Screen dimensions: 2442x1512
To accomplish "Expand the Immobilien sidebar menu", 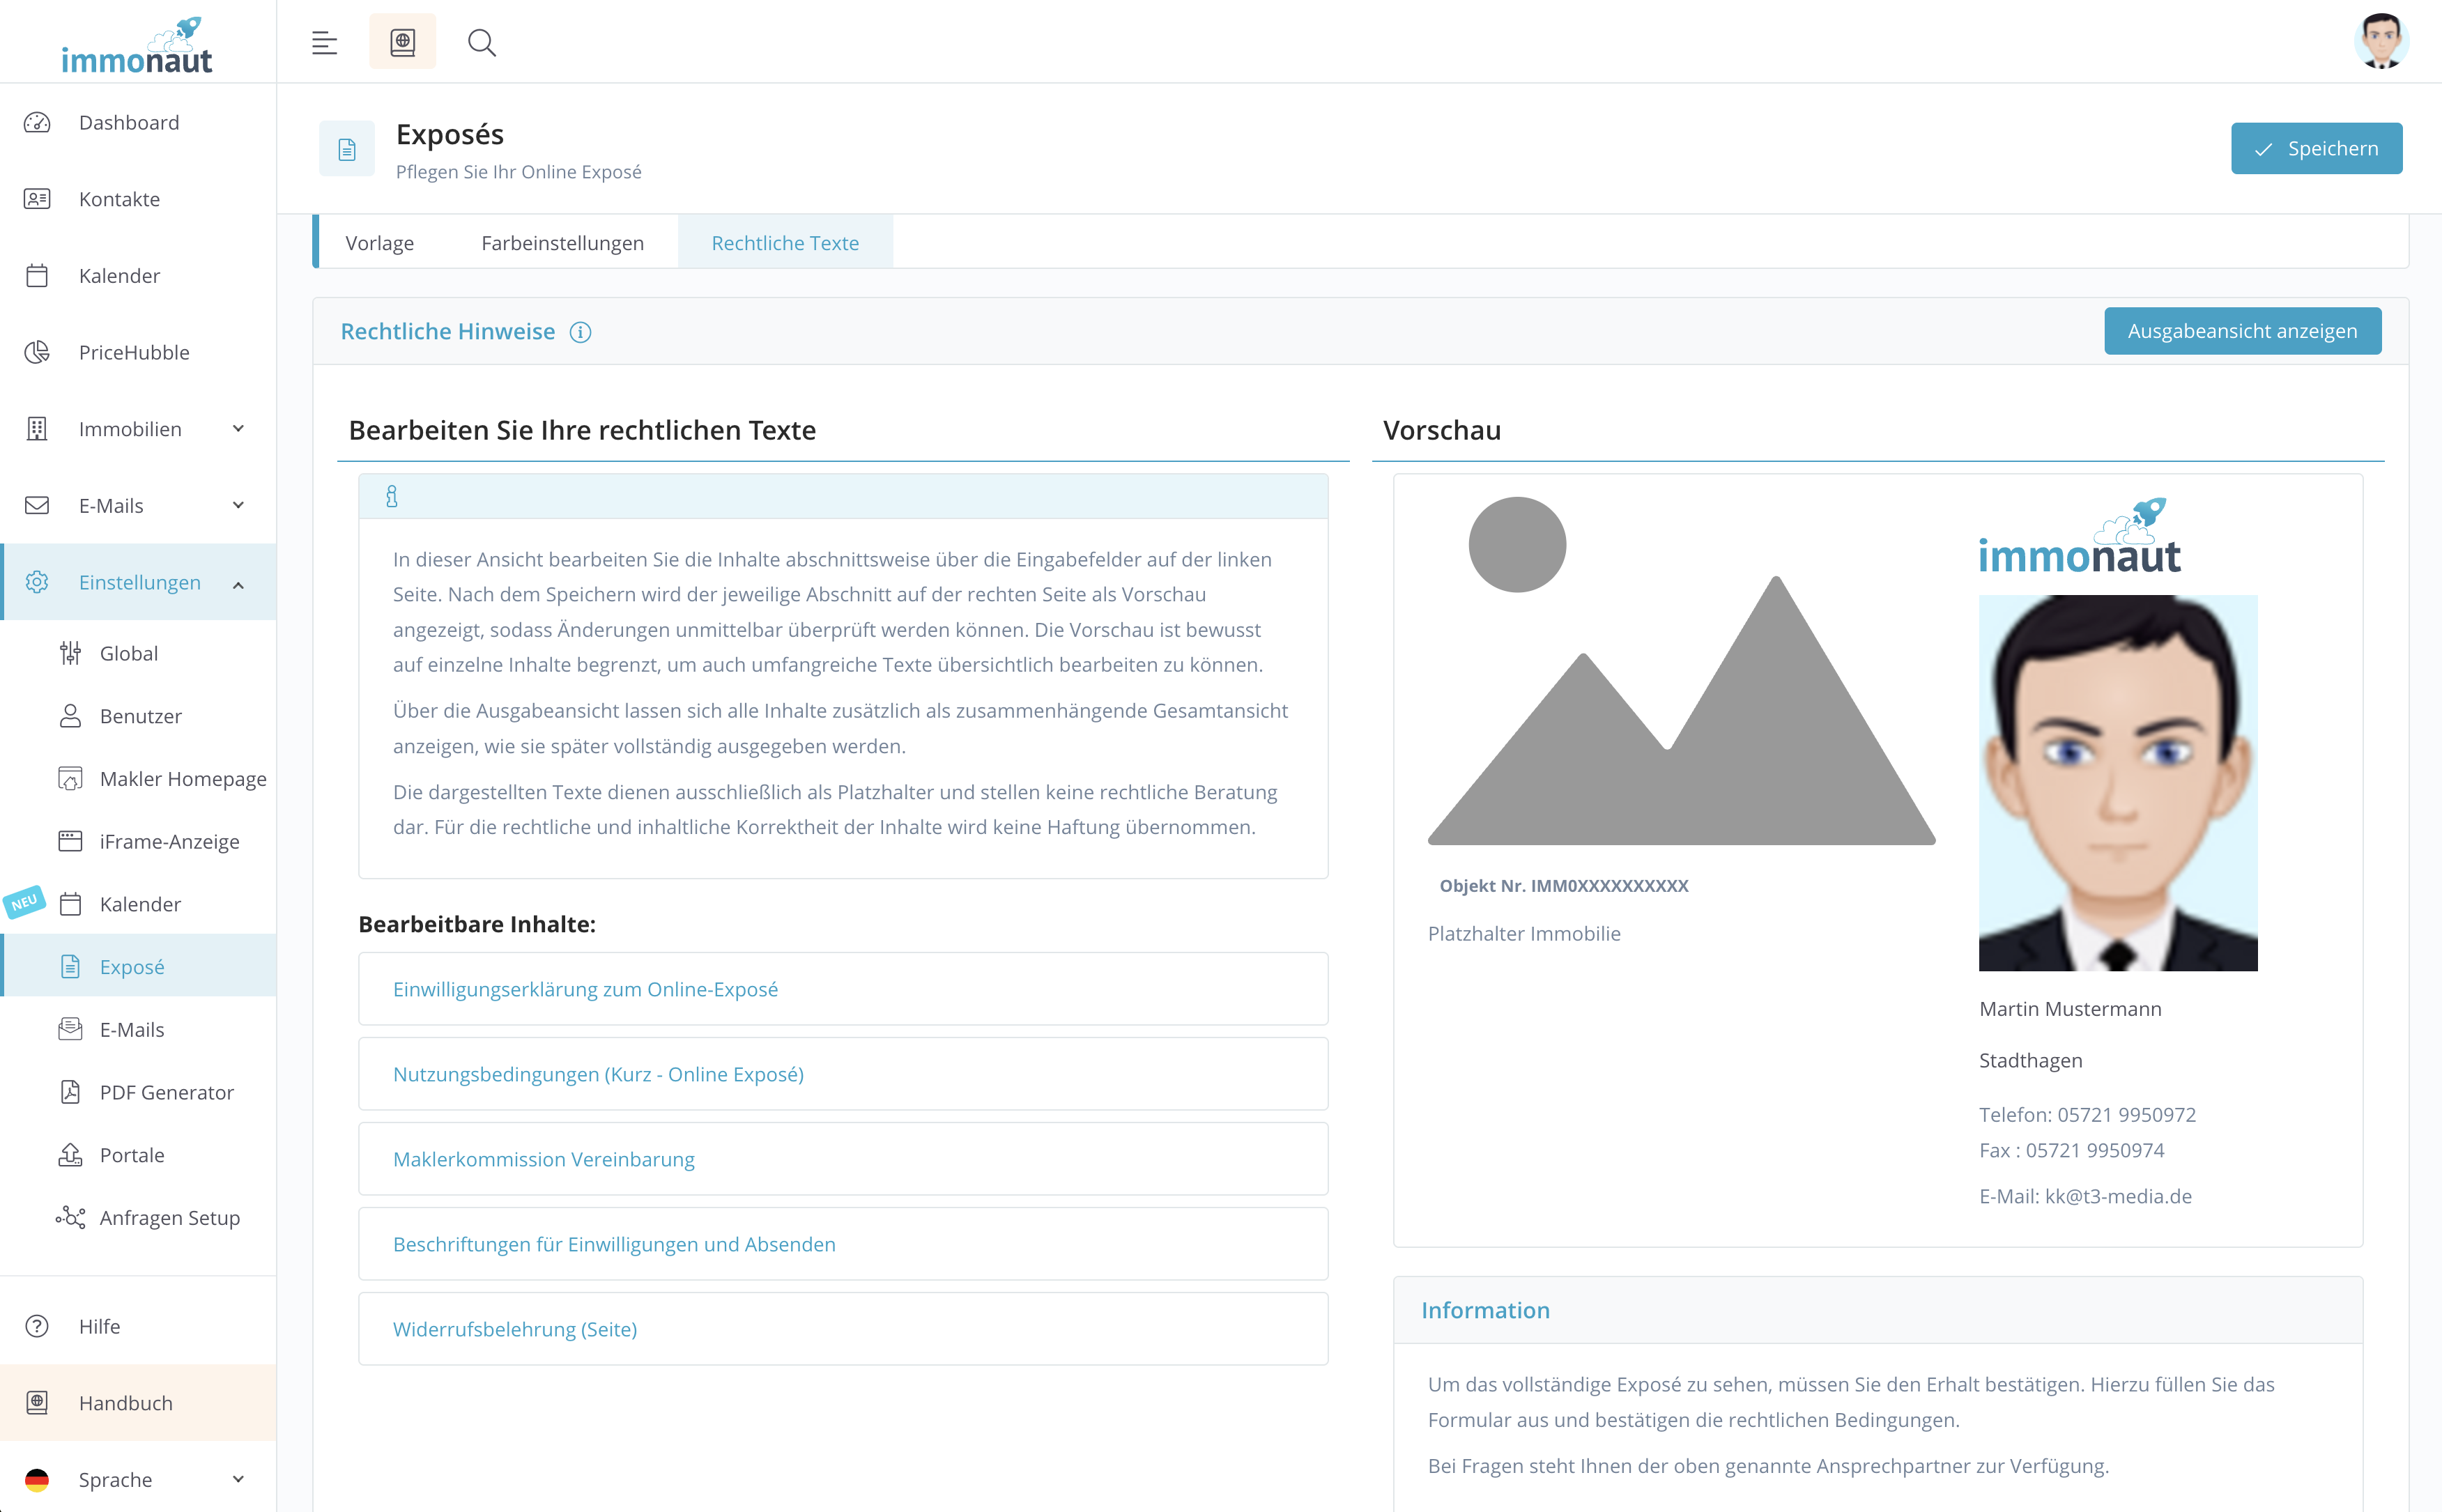I will pos(238,429).
